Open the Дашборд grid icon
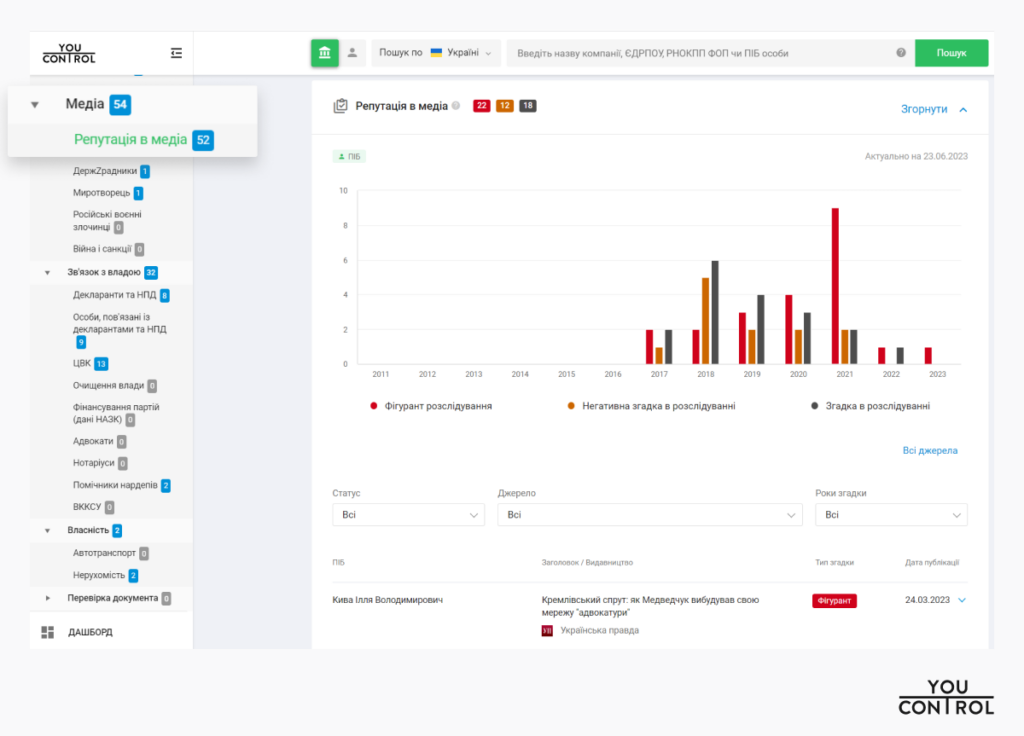The height and width of the screenshot is (736, 1024). 48,632
